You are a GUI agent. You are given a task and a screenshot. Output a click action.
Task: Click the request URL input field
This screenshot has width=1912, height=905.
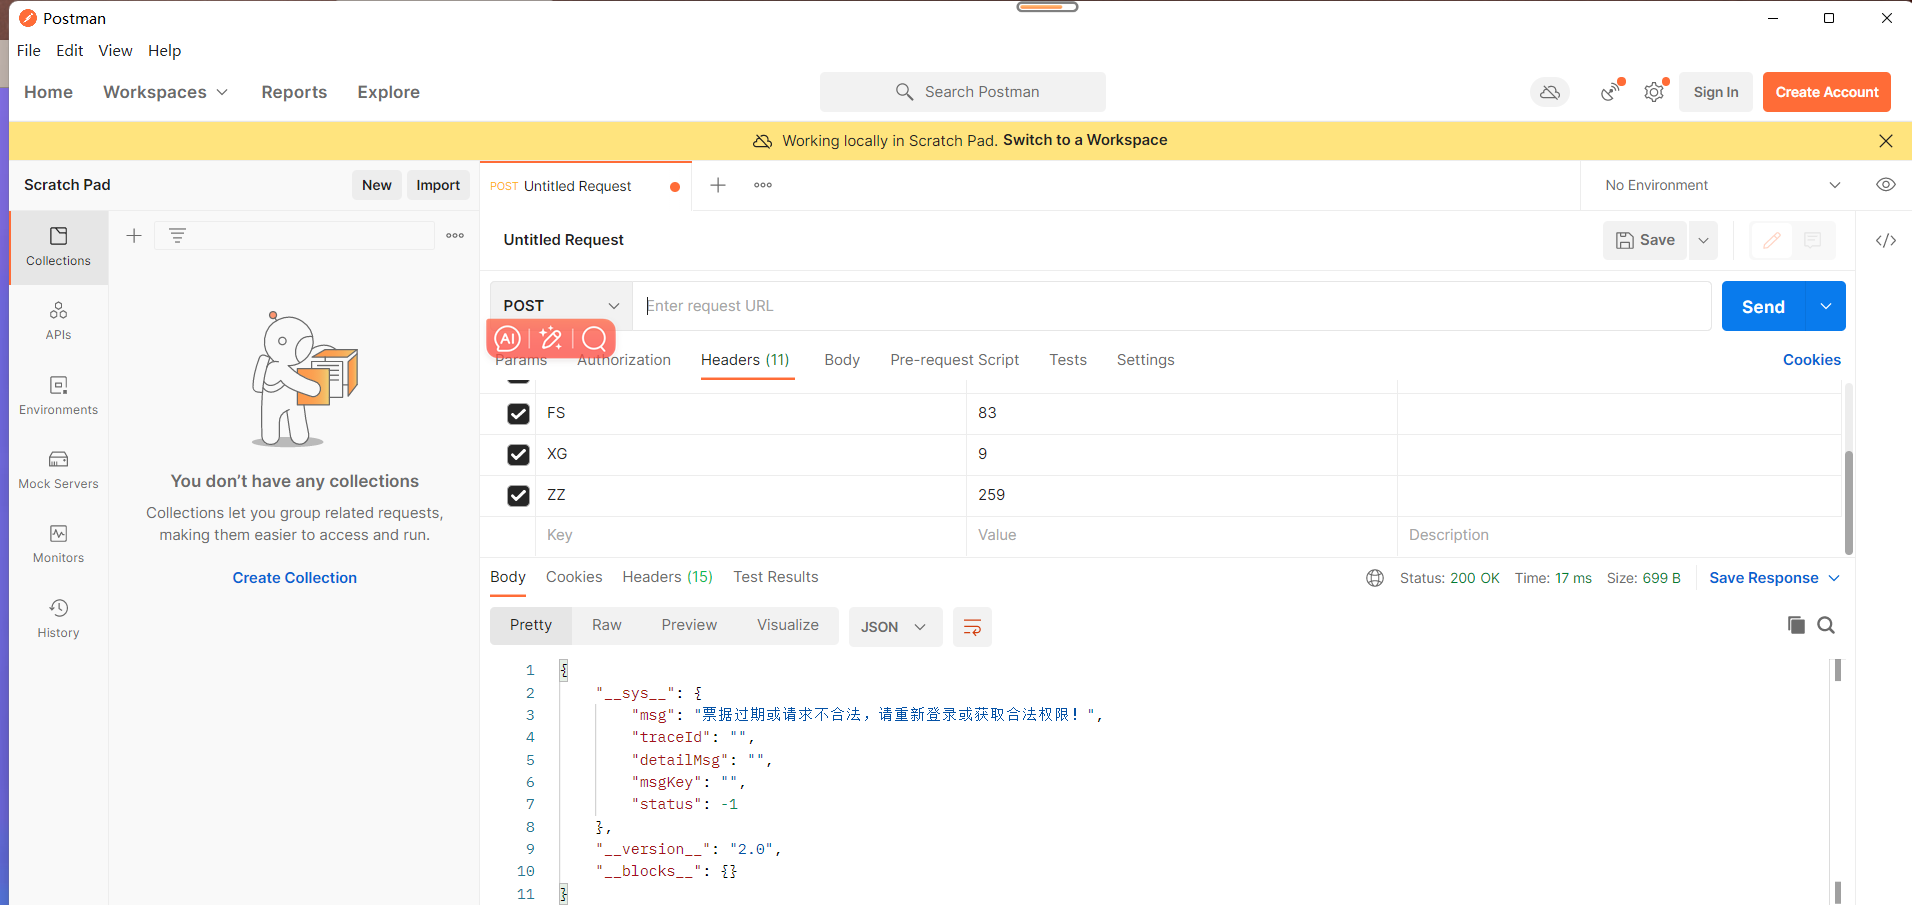(x=1172, y=306)
